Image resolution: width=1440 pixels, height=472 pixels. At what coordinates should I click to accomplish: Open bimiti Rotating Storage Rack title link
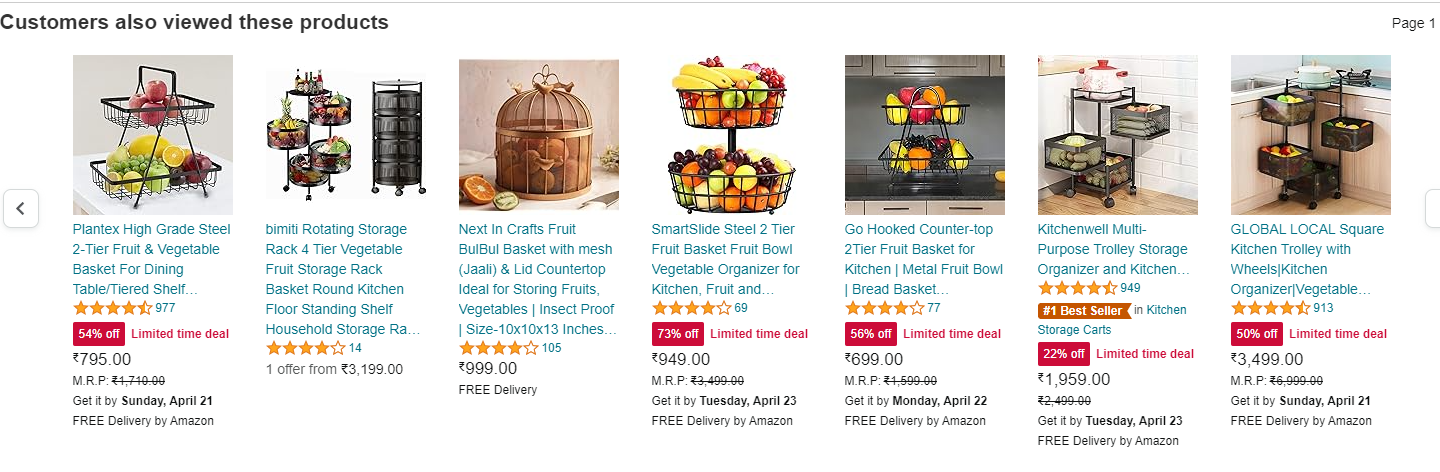click(x=344, y=279)
